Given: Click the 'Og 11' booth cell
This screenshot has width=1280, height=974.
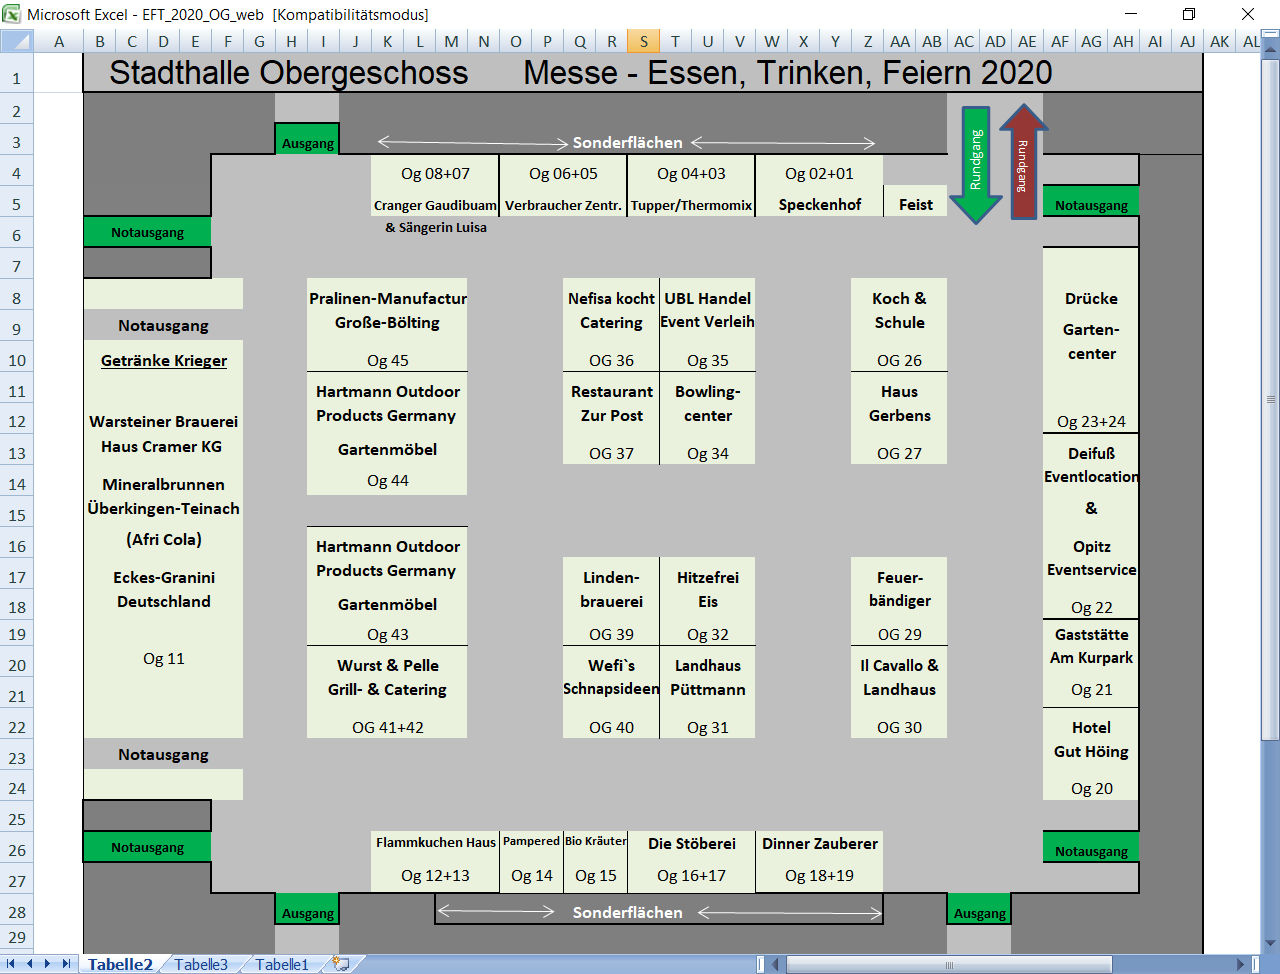Looking at the screenshot, I should point(164,659).
